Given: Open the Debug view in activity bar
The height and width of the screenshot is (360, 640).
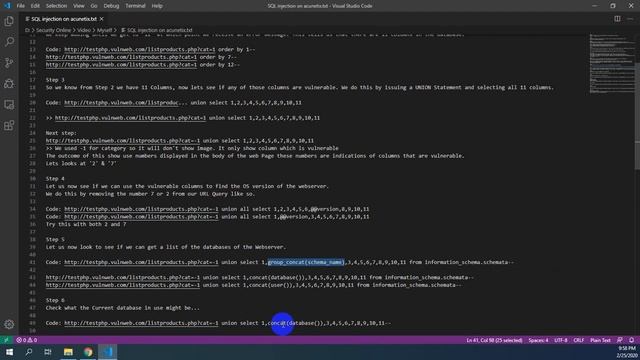Looking at the screenshot, I should click(x=9, y=83).
